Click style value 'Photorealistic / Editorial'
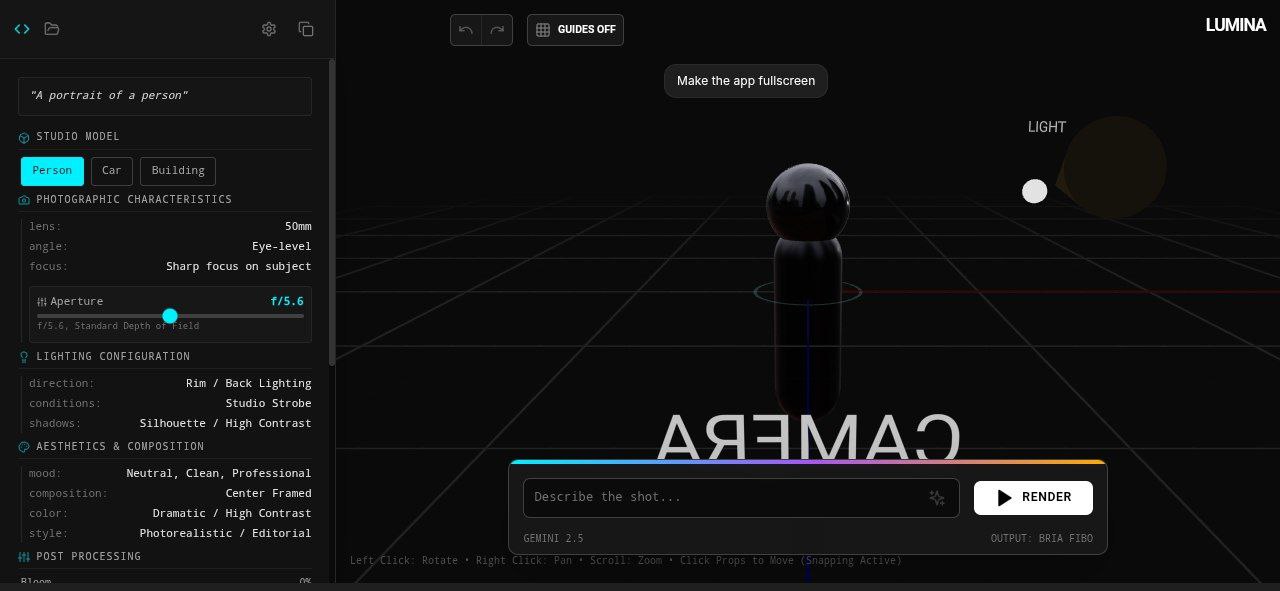The height and width of the screenshot is (591, 1280). click(x=226, y=534)
